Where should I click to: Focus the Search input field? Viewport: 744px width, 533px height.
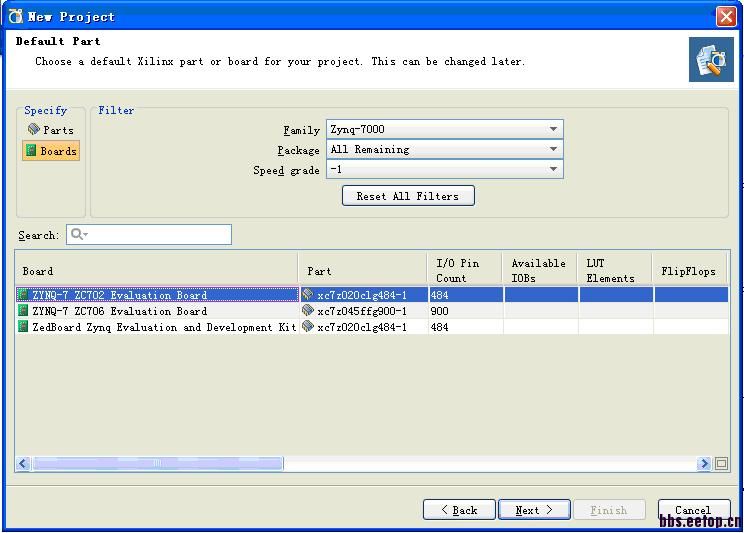click(x=149, y=234)
